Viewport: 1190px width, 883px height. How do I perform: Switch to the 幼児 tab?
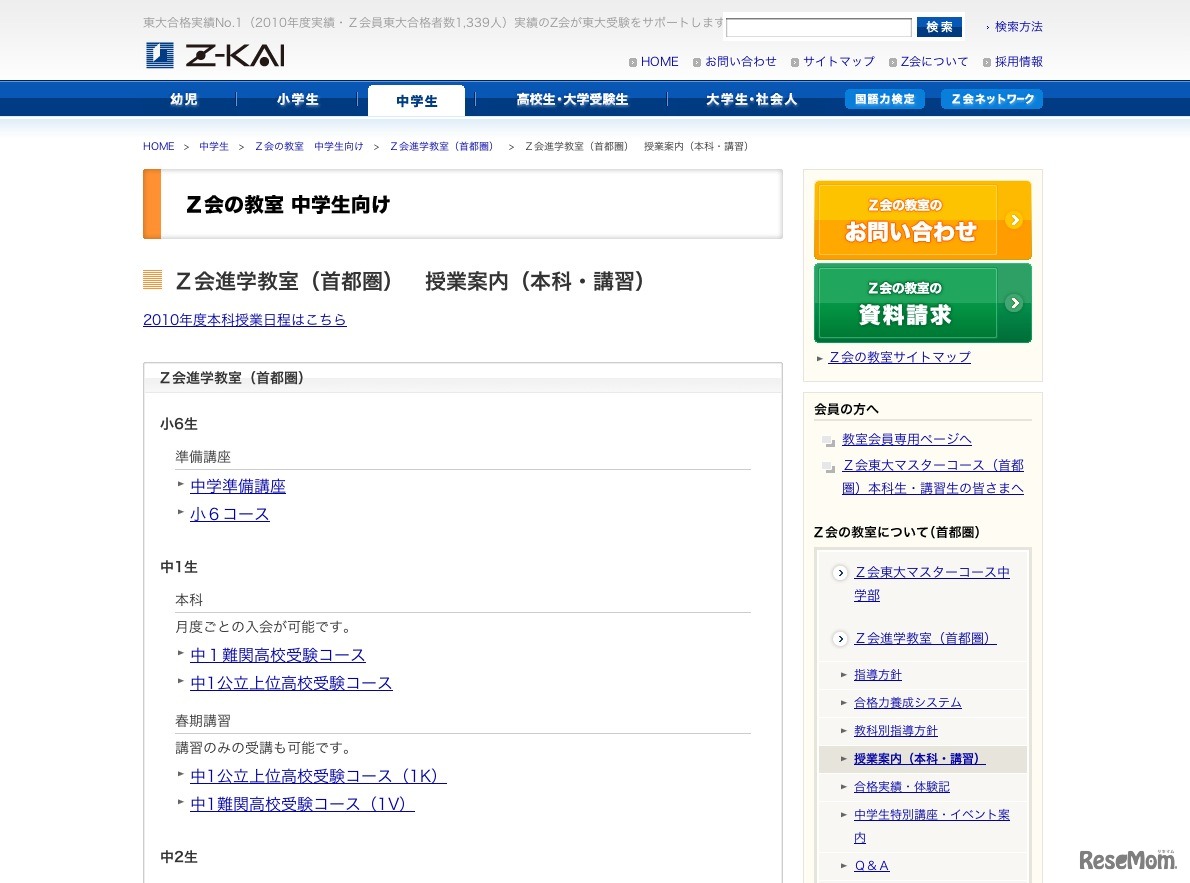(x=183, y=99)
